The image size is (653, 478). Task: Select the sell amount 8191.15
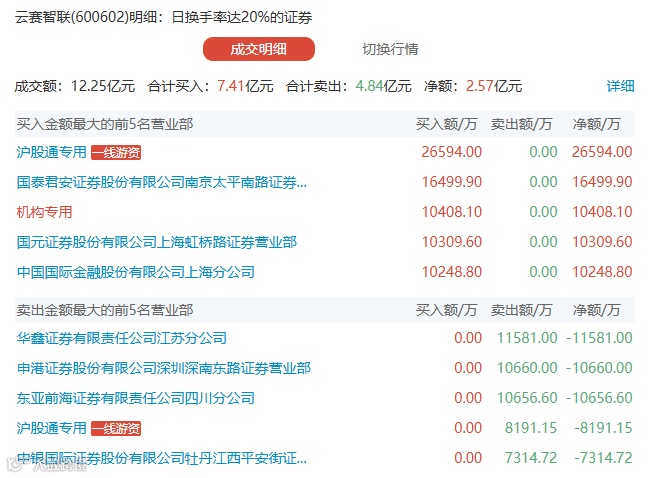click(531, 428)
